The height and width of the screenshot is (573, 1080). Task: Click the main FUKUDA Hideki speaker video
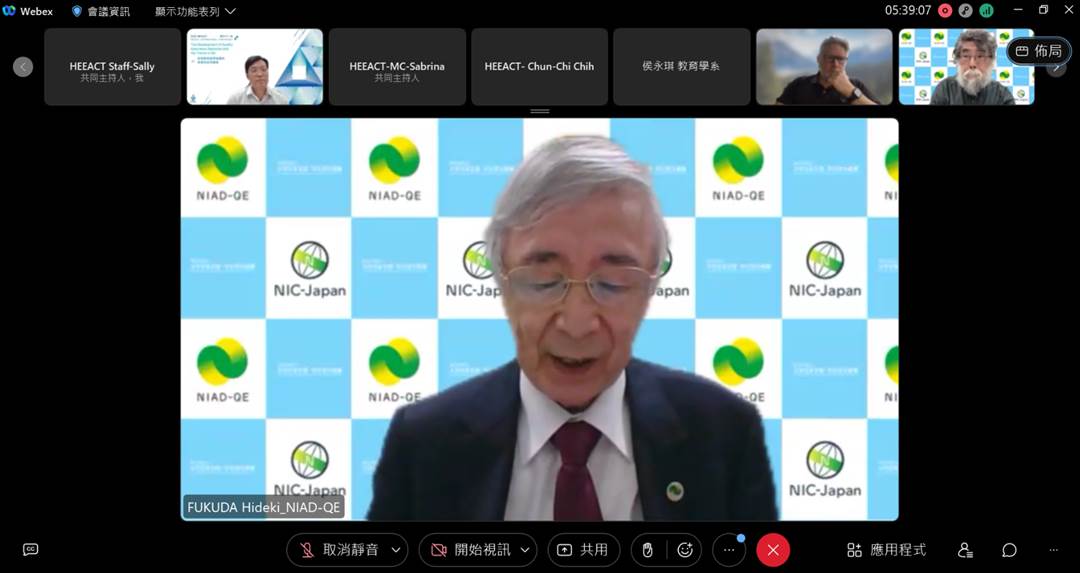click(539, 319)
